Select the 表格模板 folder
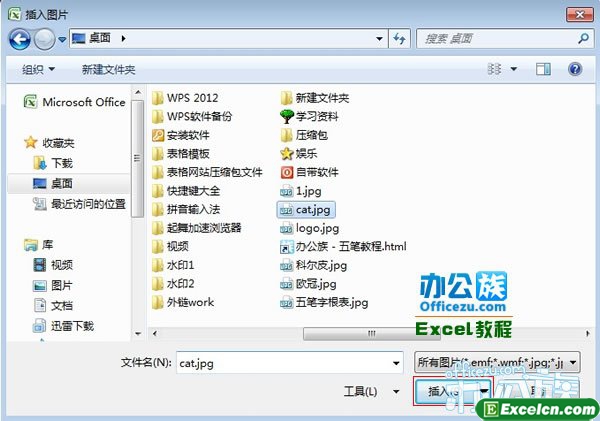600x421 pixels. (x=181, y=154)
